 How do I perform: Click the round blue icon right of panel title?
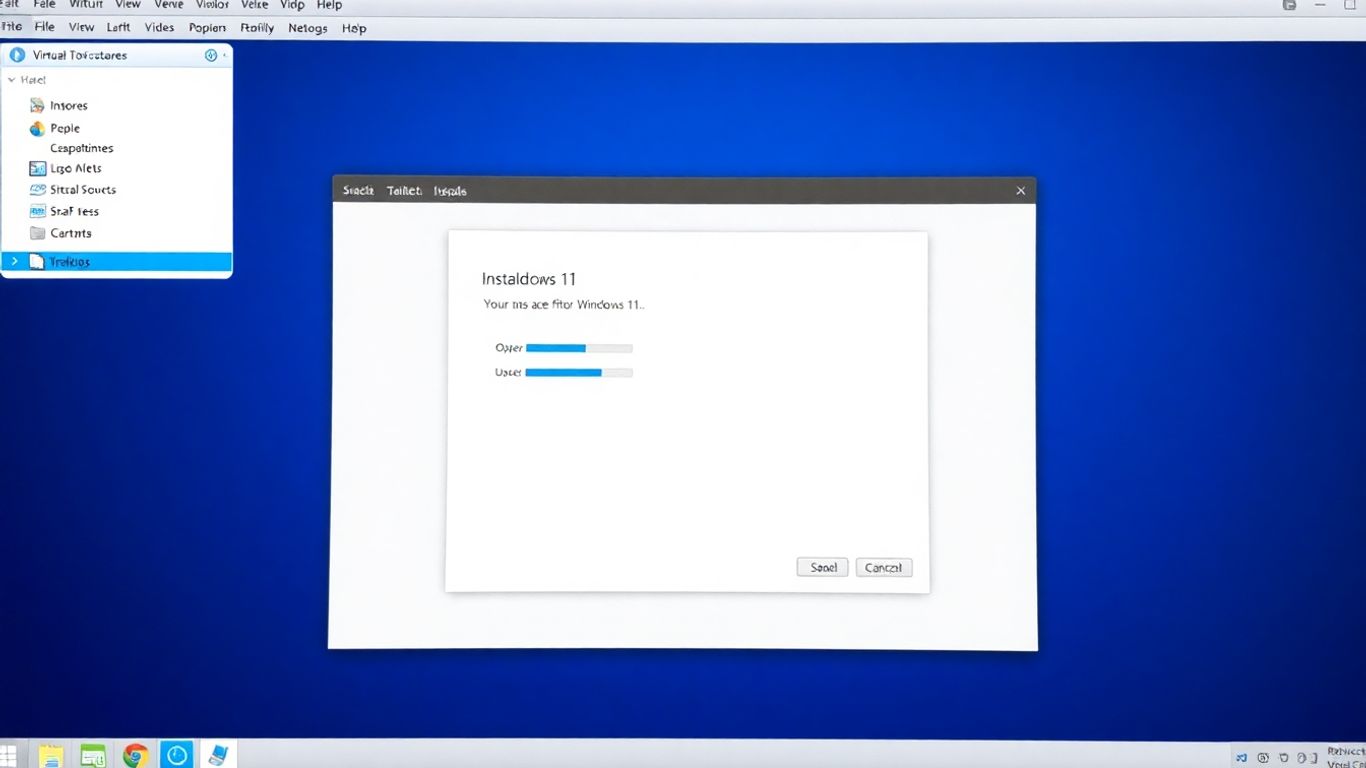coord(211,55)
